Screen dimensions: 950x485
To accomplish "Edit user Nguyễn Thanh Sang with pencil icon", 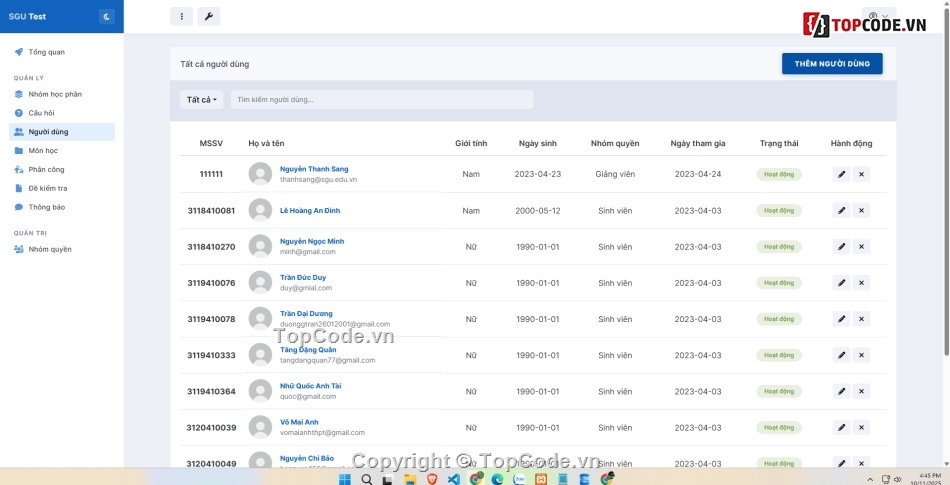I will click(841, 174).
